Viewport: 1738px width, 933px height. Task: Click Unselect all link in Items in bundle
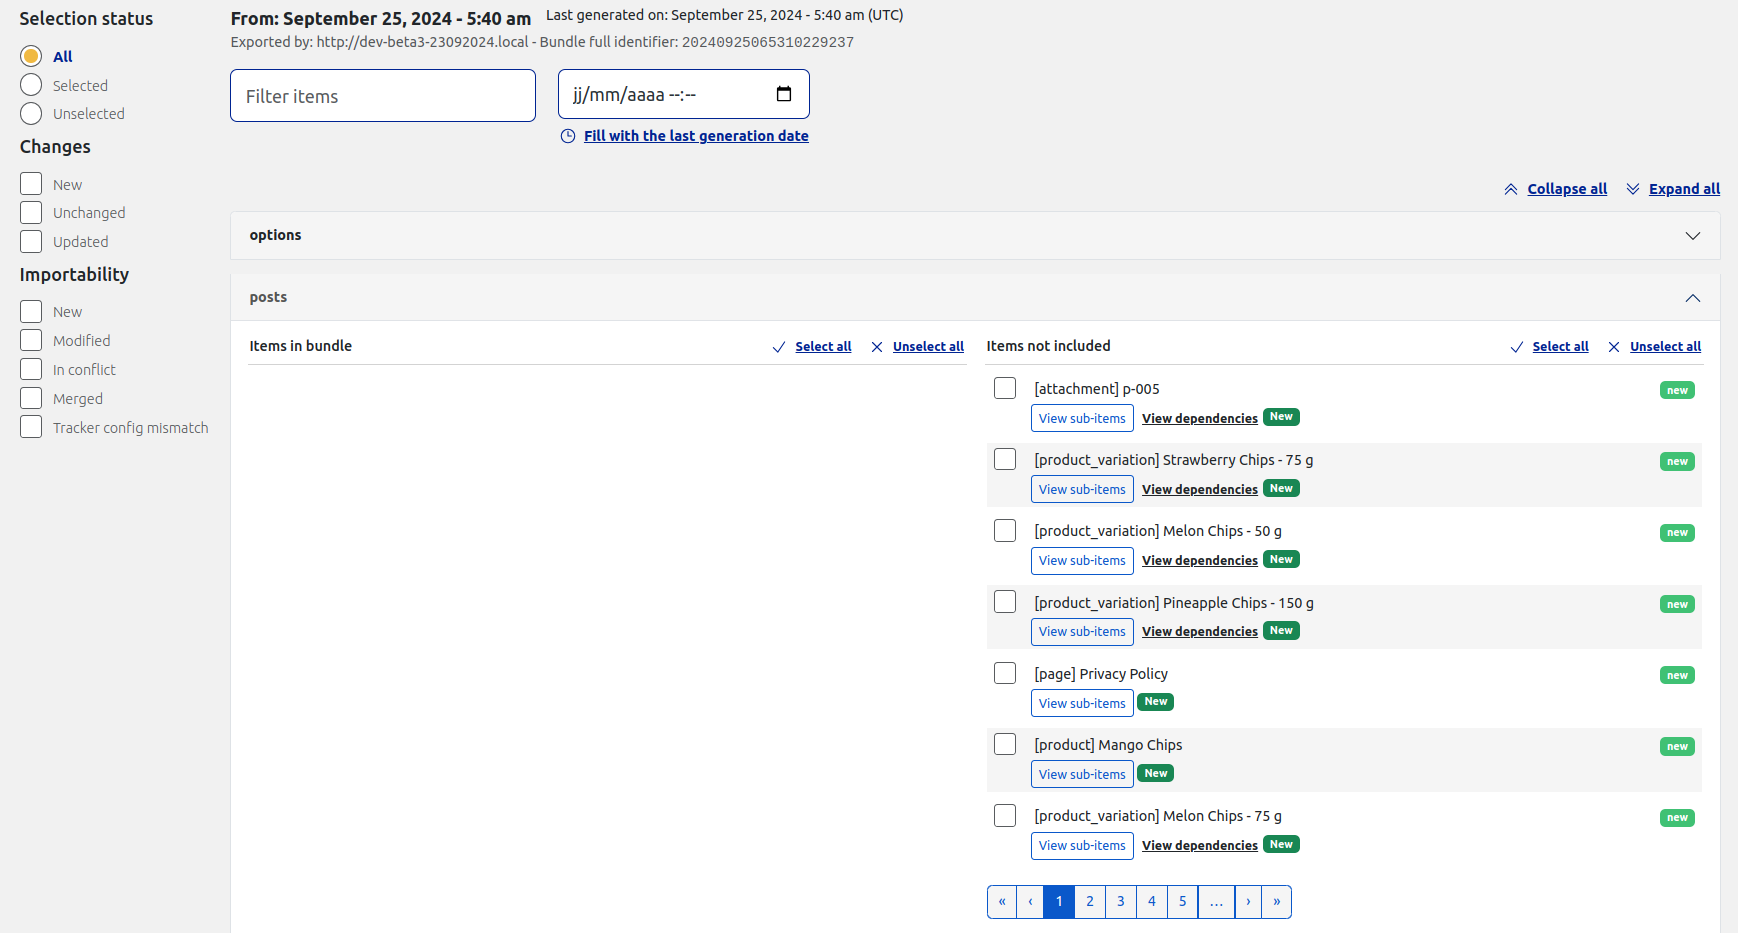(x=928, y=347)
